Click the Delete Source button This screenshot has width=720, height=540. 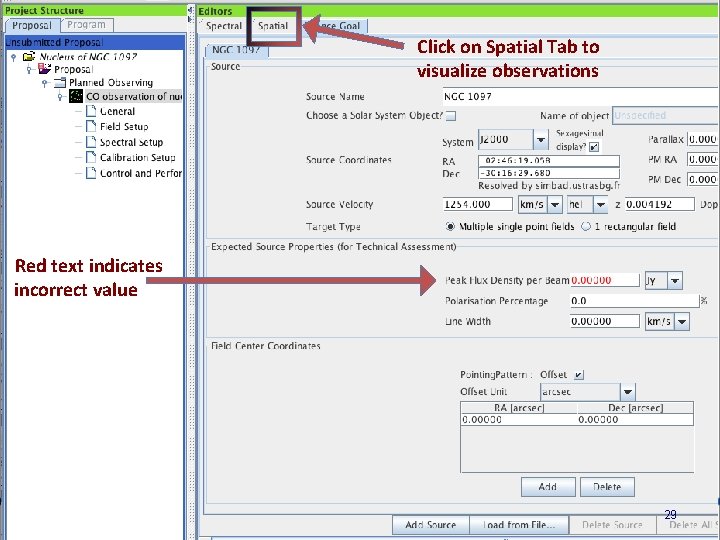(x=612, y=524)
